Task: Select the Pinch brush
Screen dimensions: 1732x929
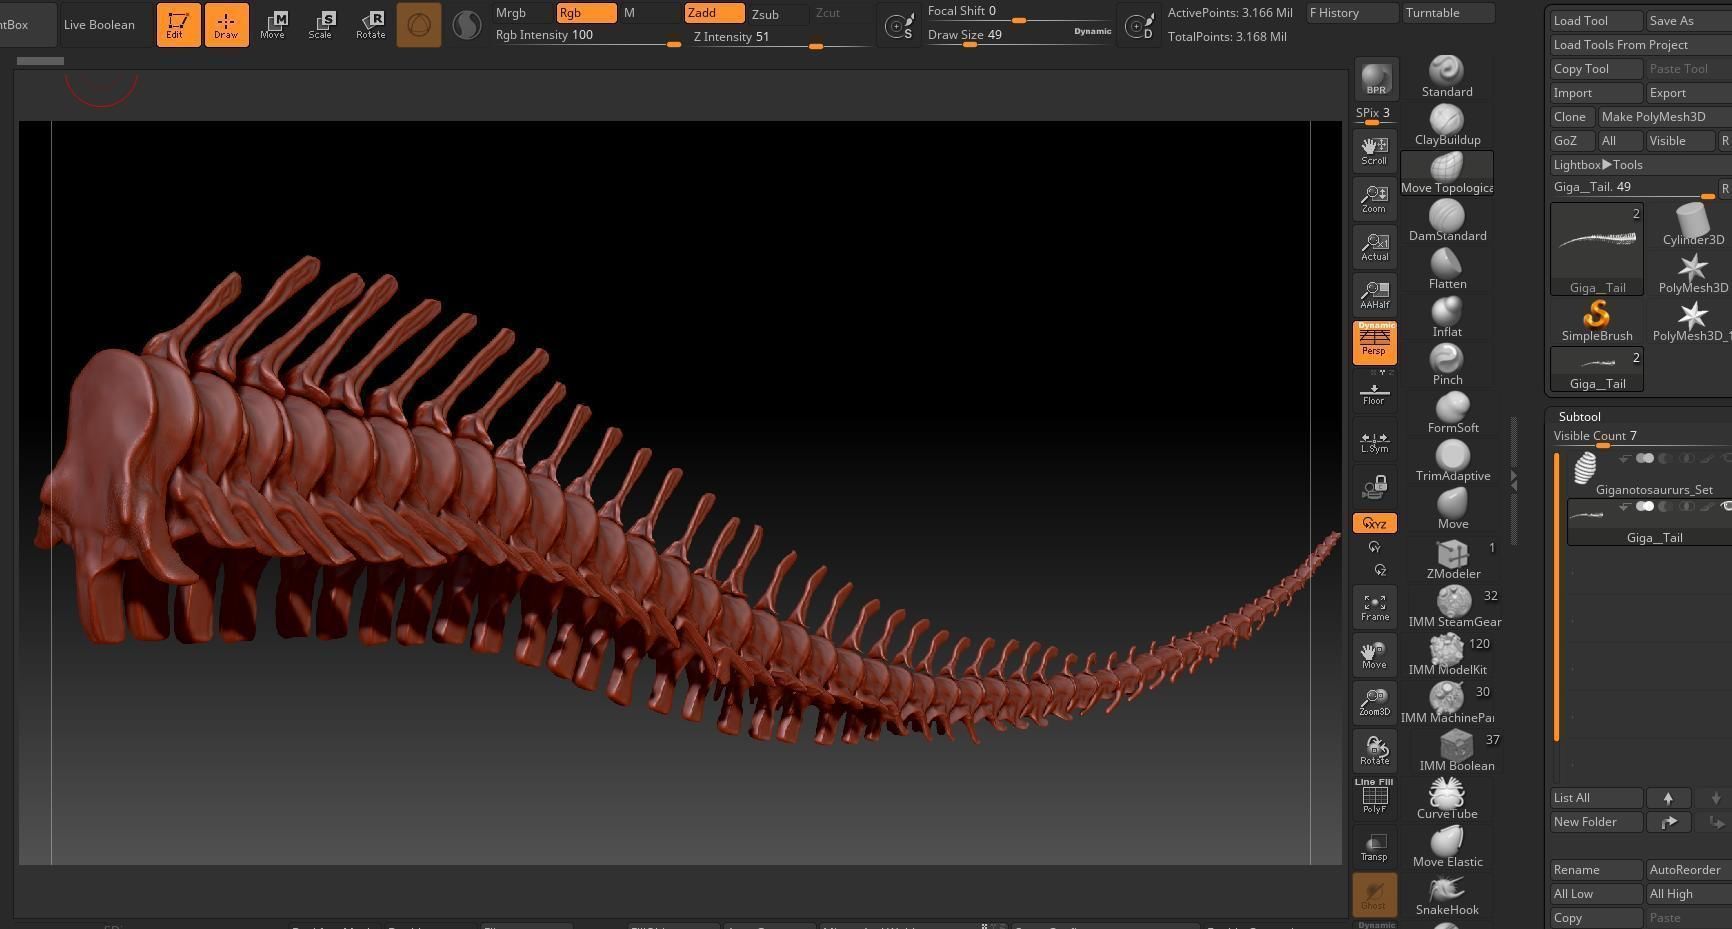Action: 1447,365
